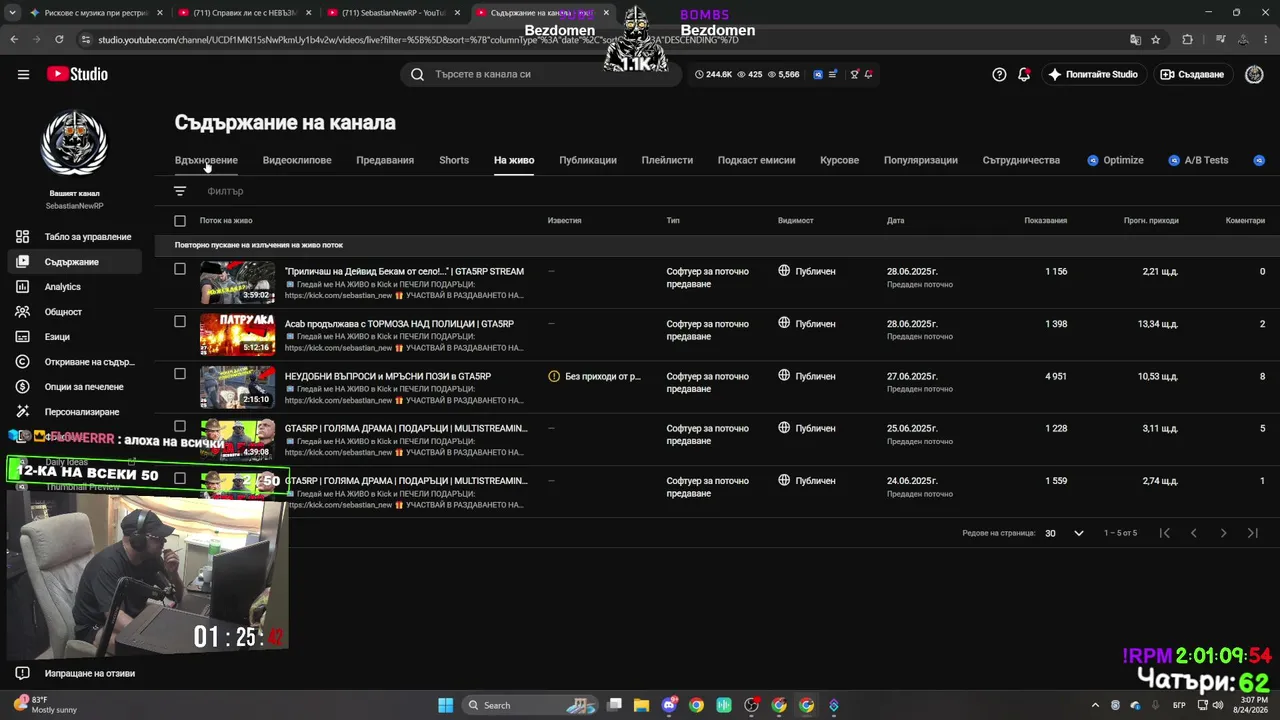
Task: Open the account avatar menu
Action: [1254, 74]
